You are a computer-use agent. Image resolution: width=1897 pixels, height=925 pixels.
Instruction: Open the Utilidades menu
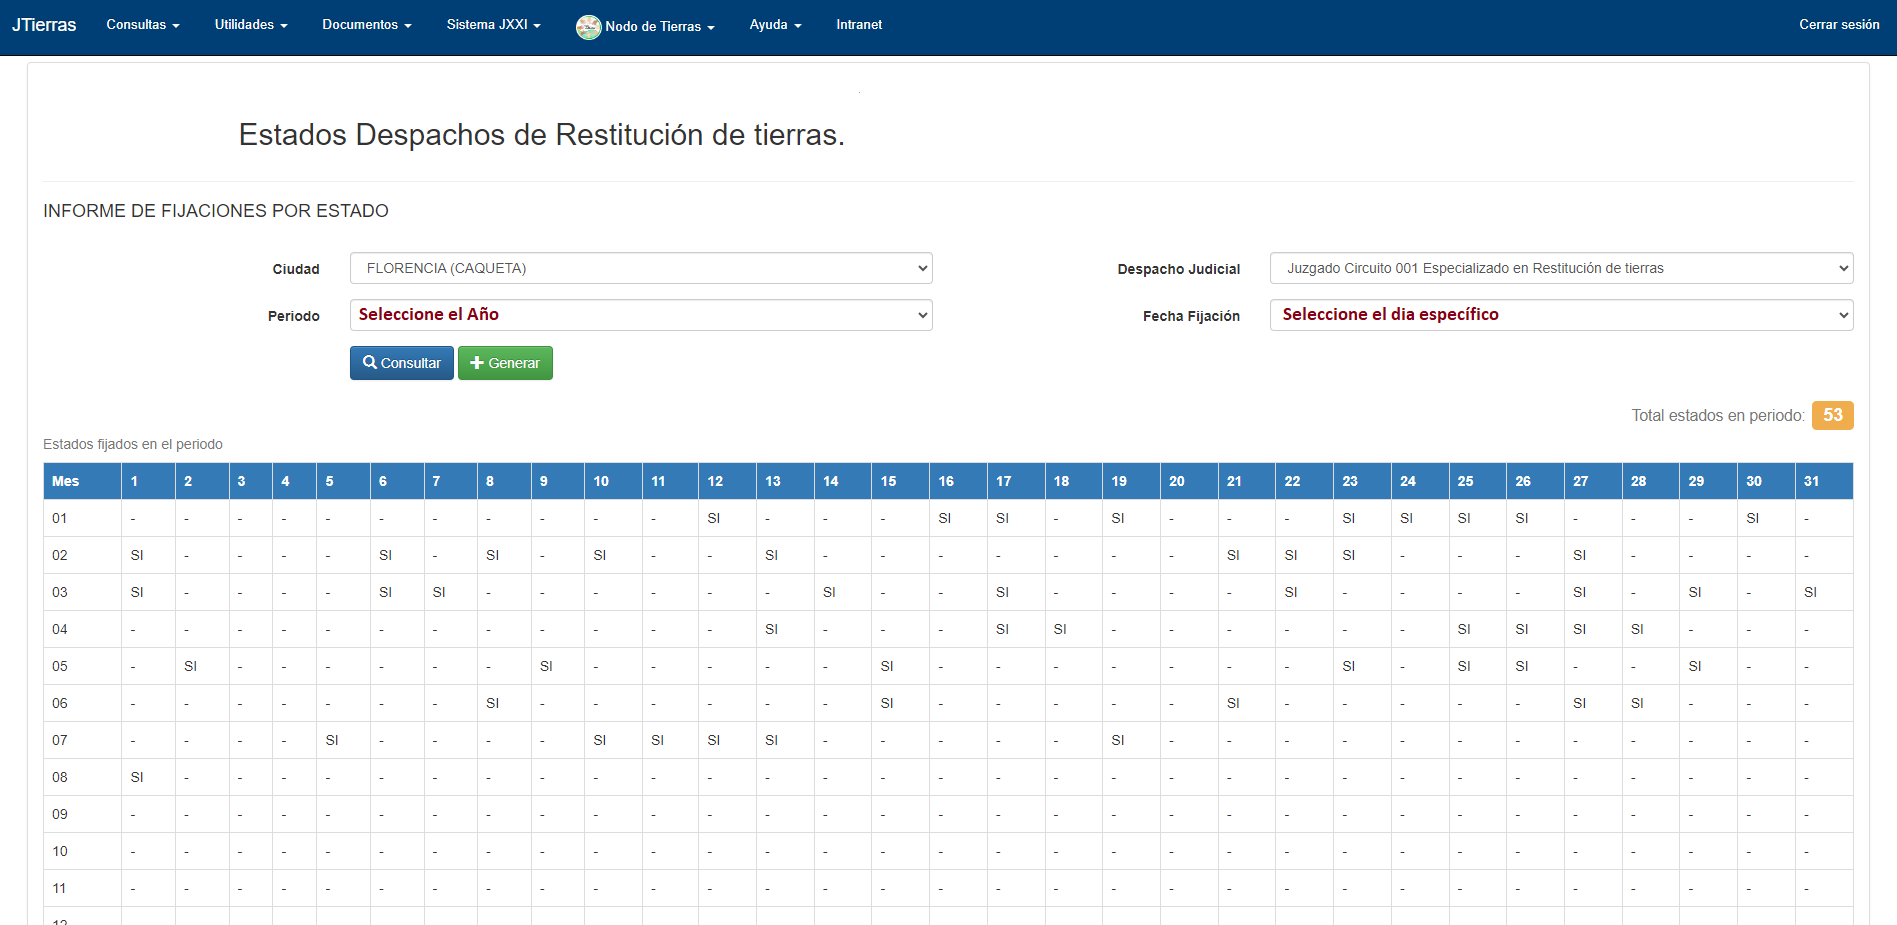coord(250,25)
